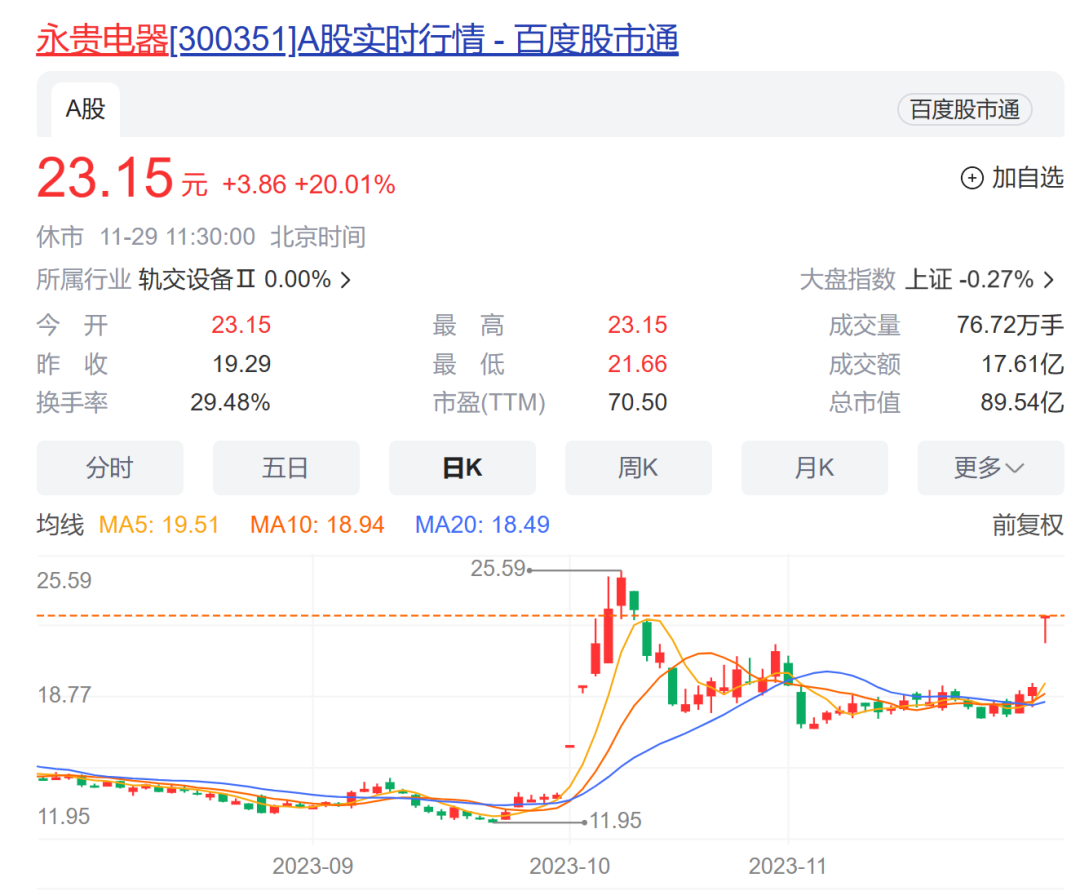Click the latest red candlestick on chart
The height and width of the screenshot is (891, 1080).
pyautogui.click(x=1045, y=628)
